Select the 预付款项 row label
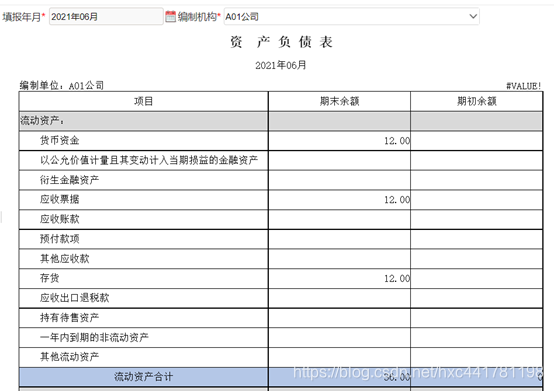The width and height of the screenshot is (554, 391). 59,239
